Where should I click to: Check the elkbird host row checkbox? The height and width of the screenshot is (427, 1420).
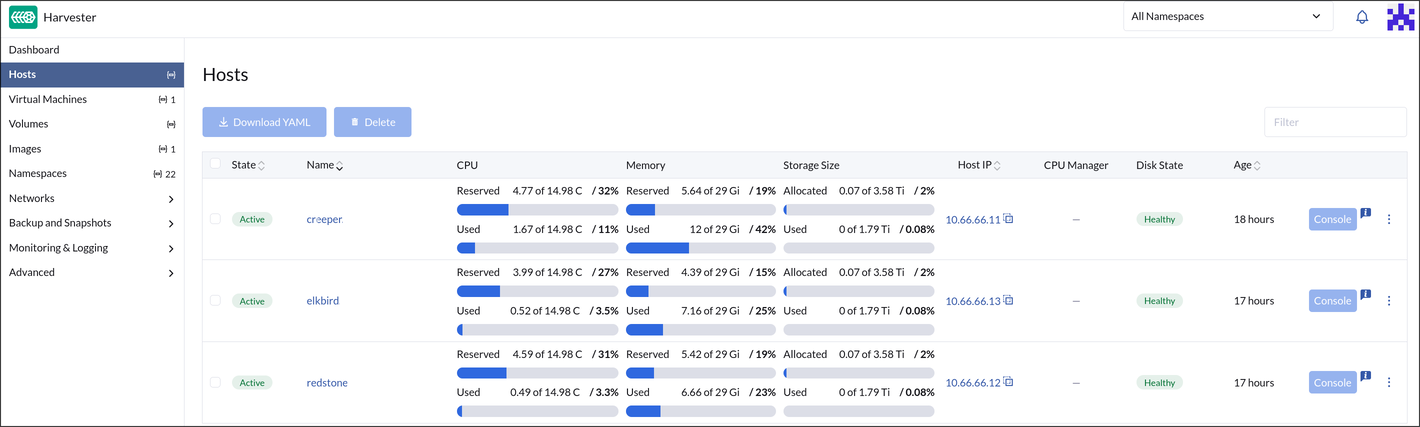[215, 300]
